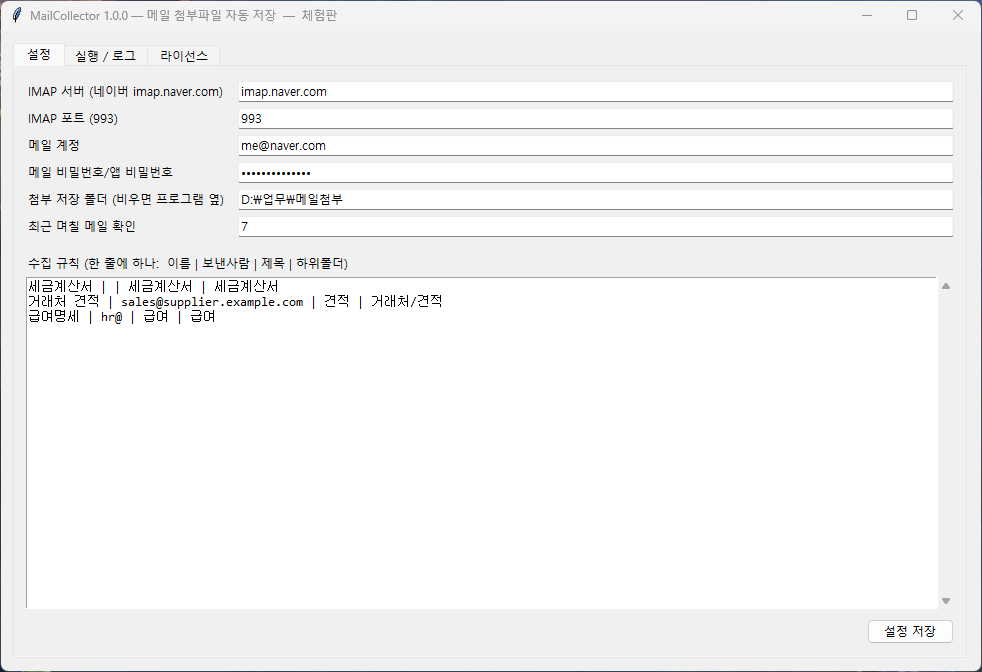Viewport: 982px width, 672px height.
Task: Click the 급여명세 | hr@ rule line
Action: click(121, 317)
